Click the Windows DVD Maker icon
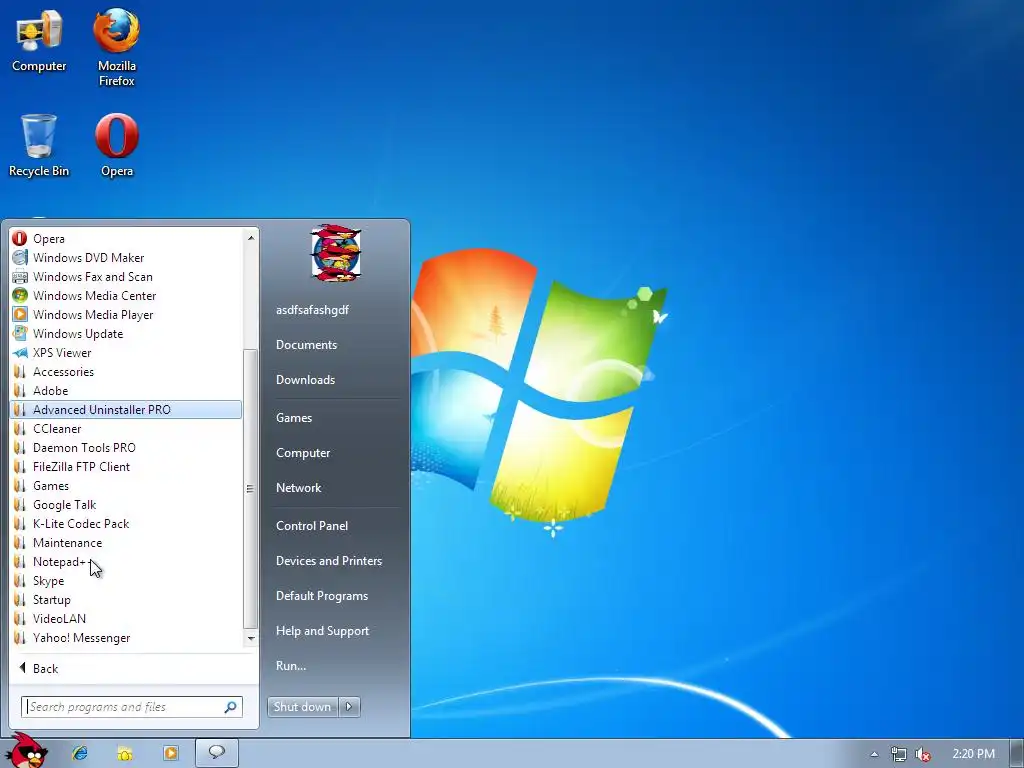Viewport: 1024px width, 768px height. point(20,257)
